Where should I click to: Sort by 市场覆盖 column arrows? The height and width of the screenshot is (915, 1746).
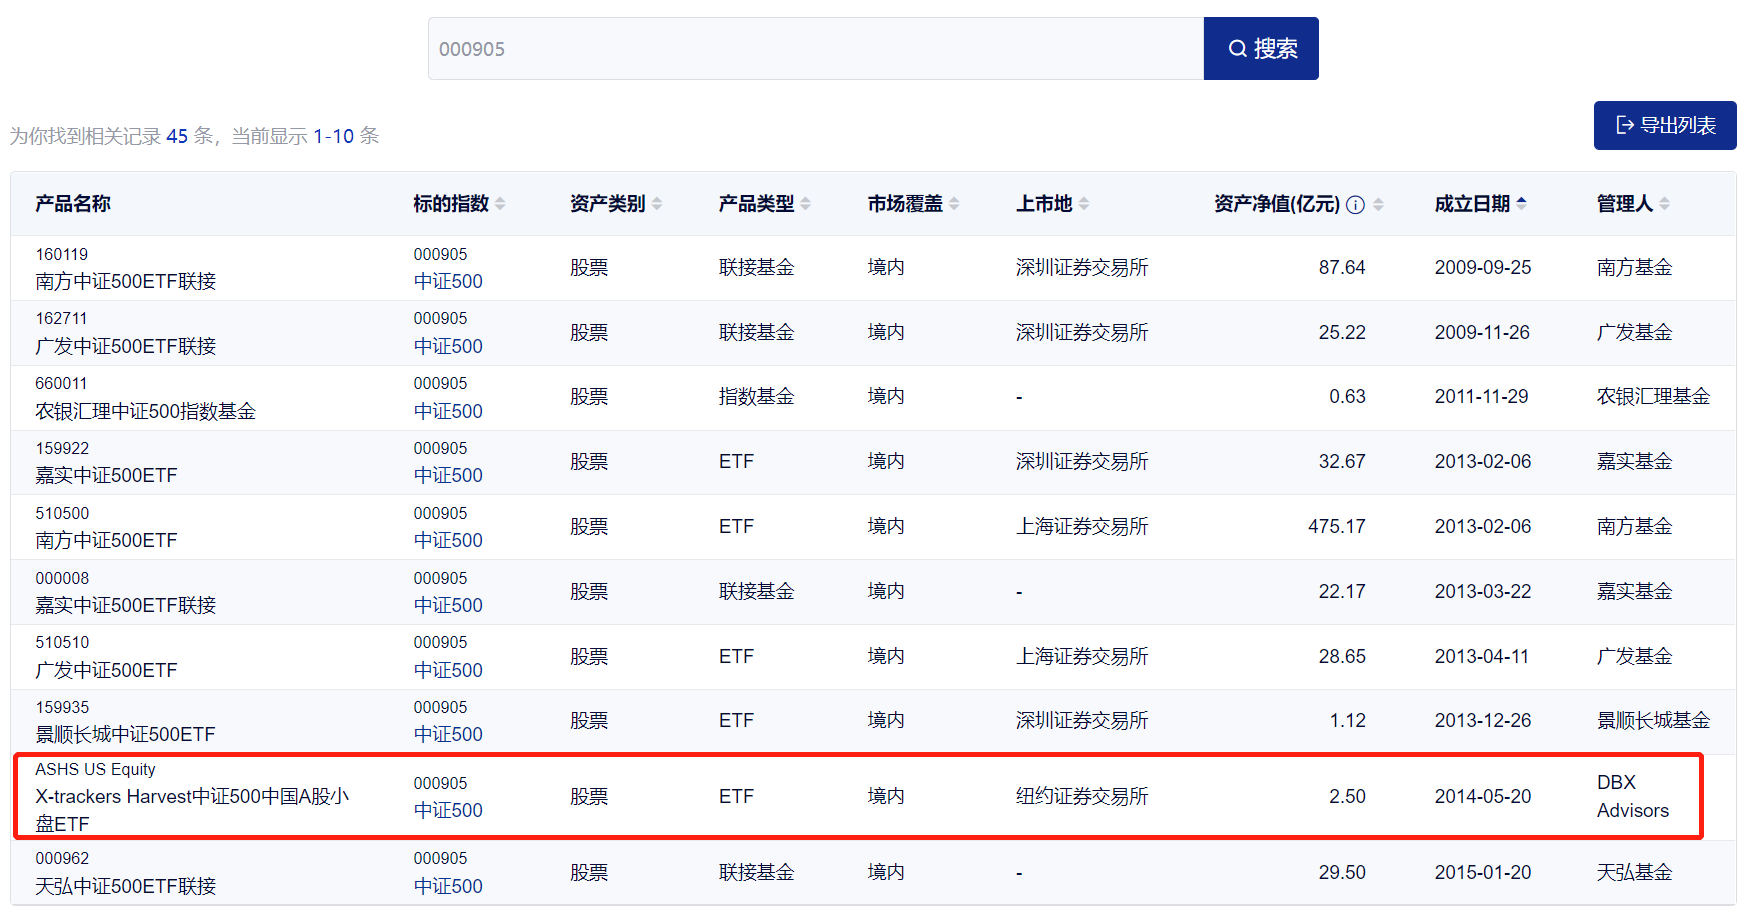[x=954, y=204]
